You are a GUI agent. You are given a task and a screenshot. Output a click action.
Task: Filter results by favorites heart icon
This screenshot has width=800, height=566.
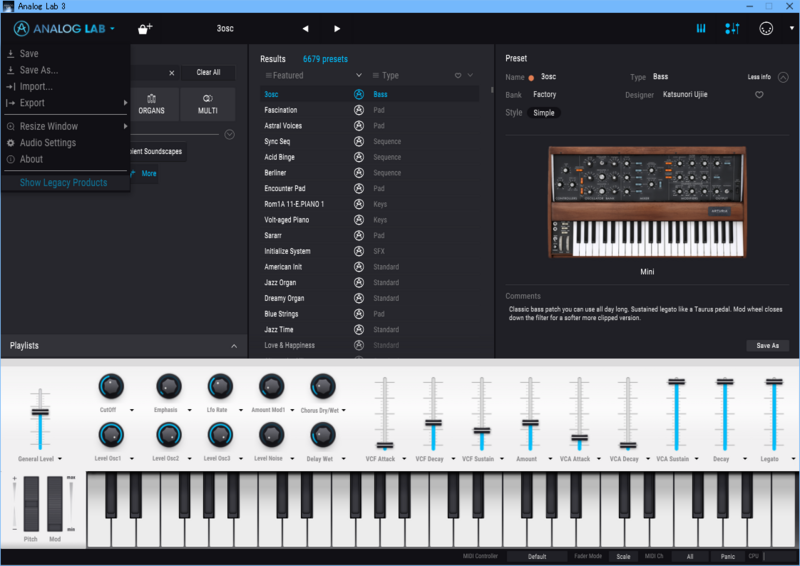[x=458, y=76]
